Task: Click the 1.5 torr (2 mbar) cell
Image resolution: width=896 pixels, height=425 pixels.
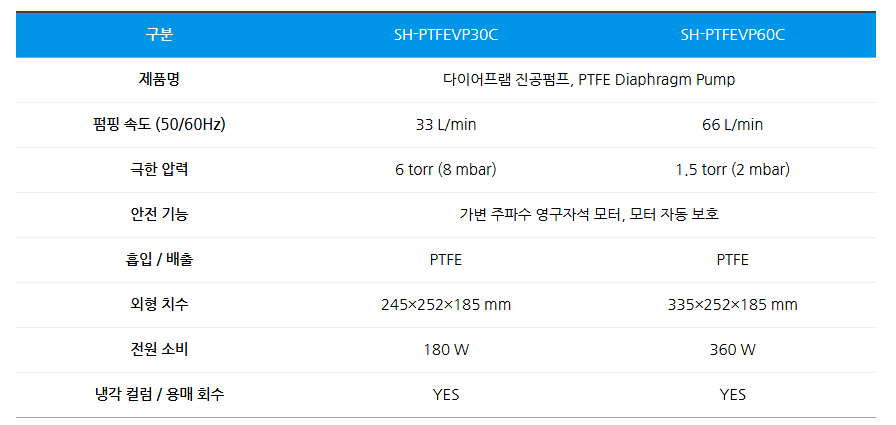Action: pyautogui.click(x=732, y=170)
